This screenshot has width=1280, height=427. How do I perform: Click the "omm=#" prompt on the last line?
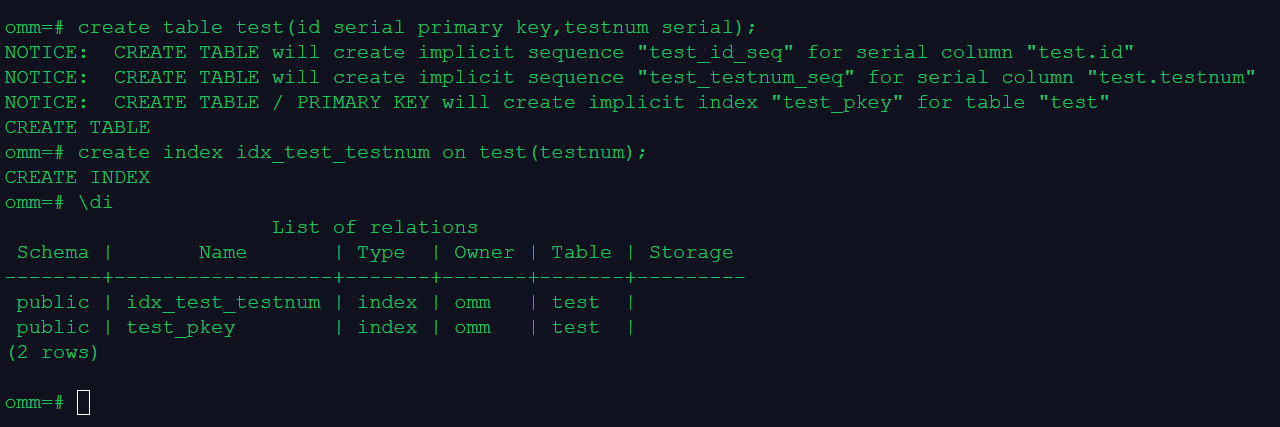coord(34,402)
